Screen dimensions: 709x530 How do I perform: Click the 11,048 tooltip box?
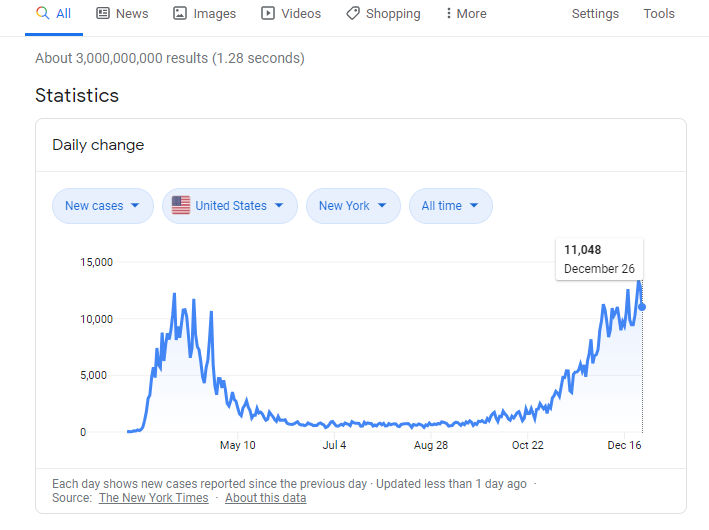(x=599, y=259)
